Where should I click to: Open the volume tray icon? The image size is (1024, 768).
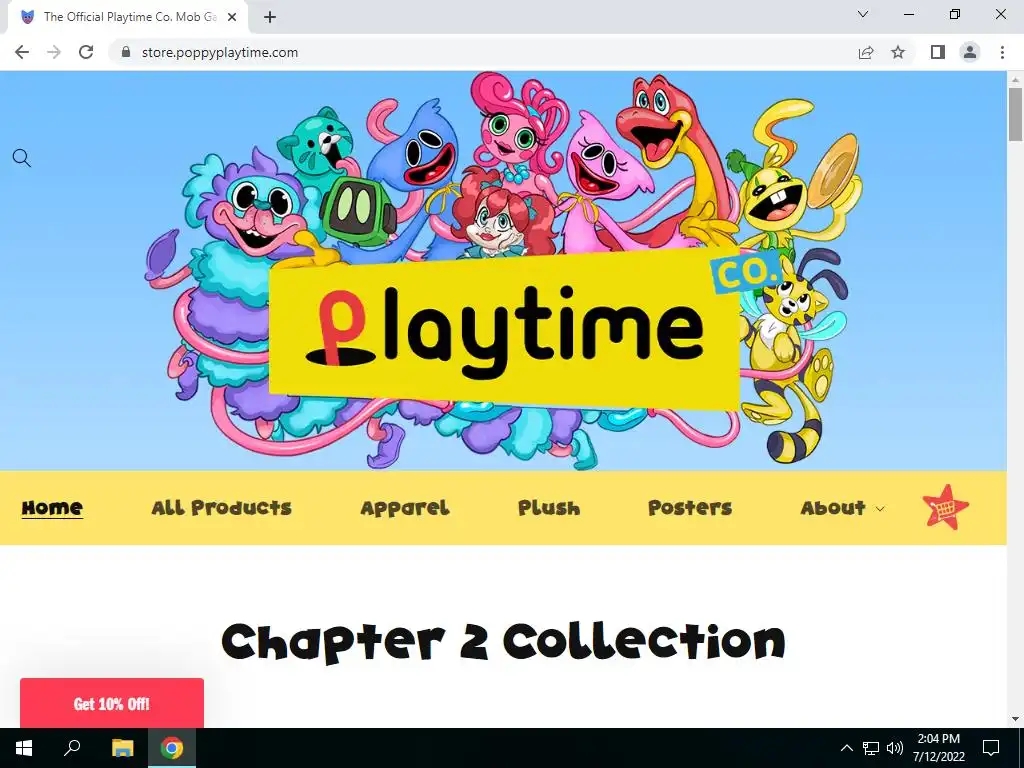pyautogui.click(x=895, y=748)
